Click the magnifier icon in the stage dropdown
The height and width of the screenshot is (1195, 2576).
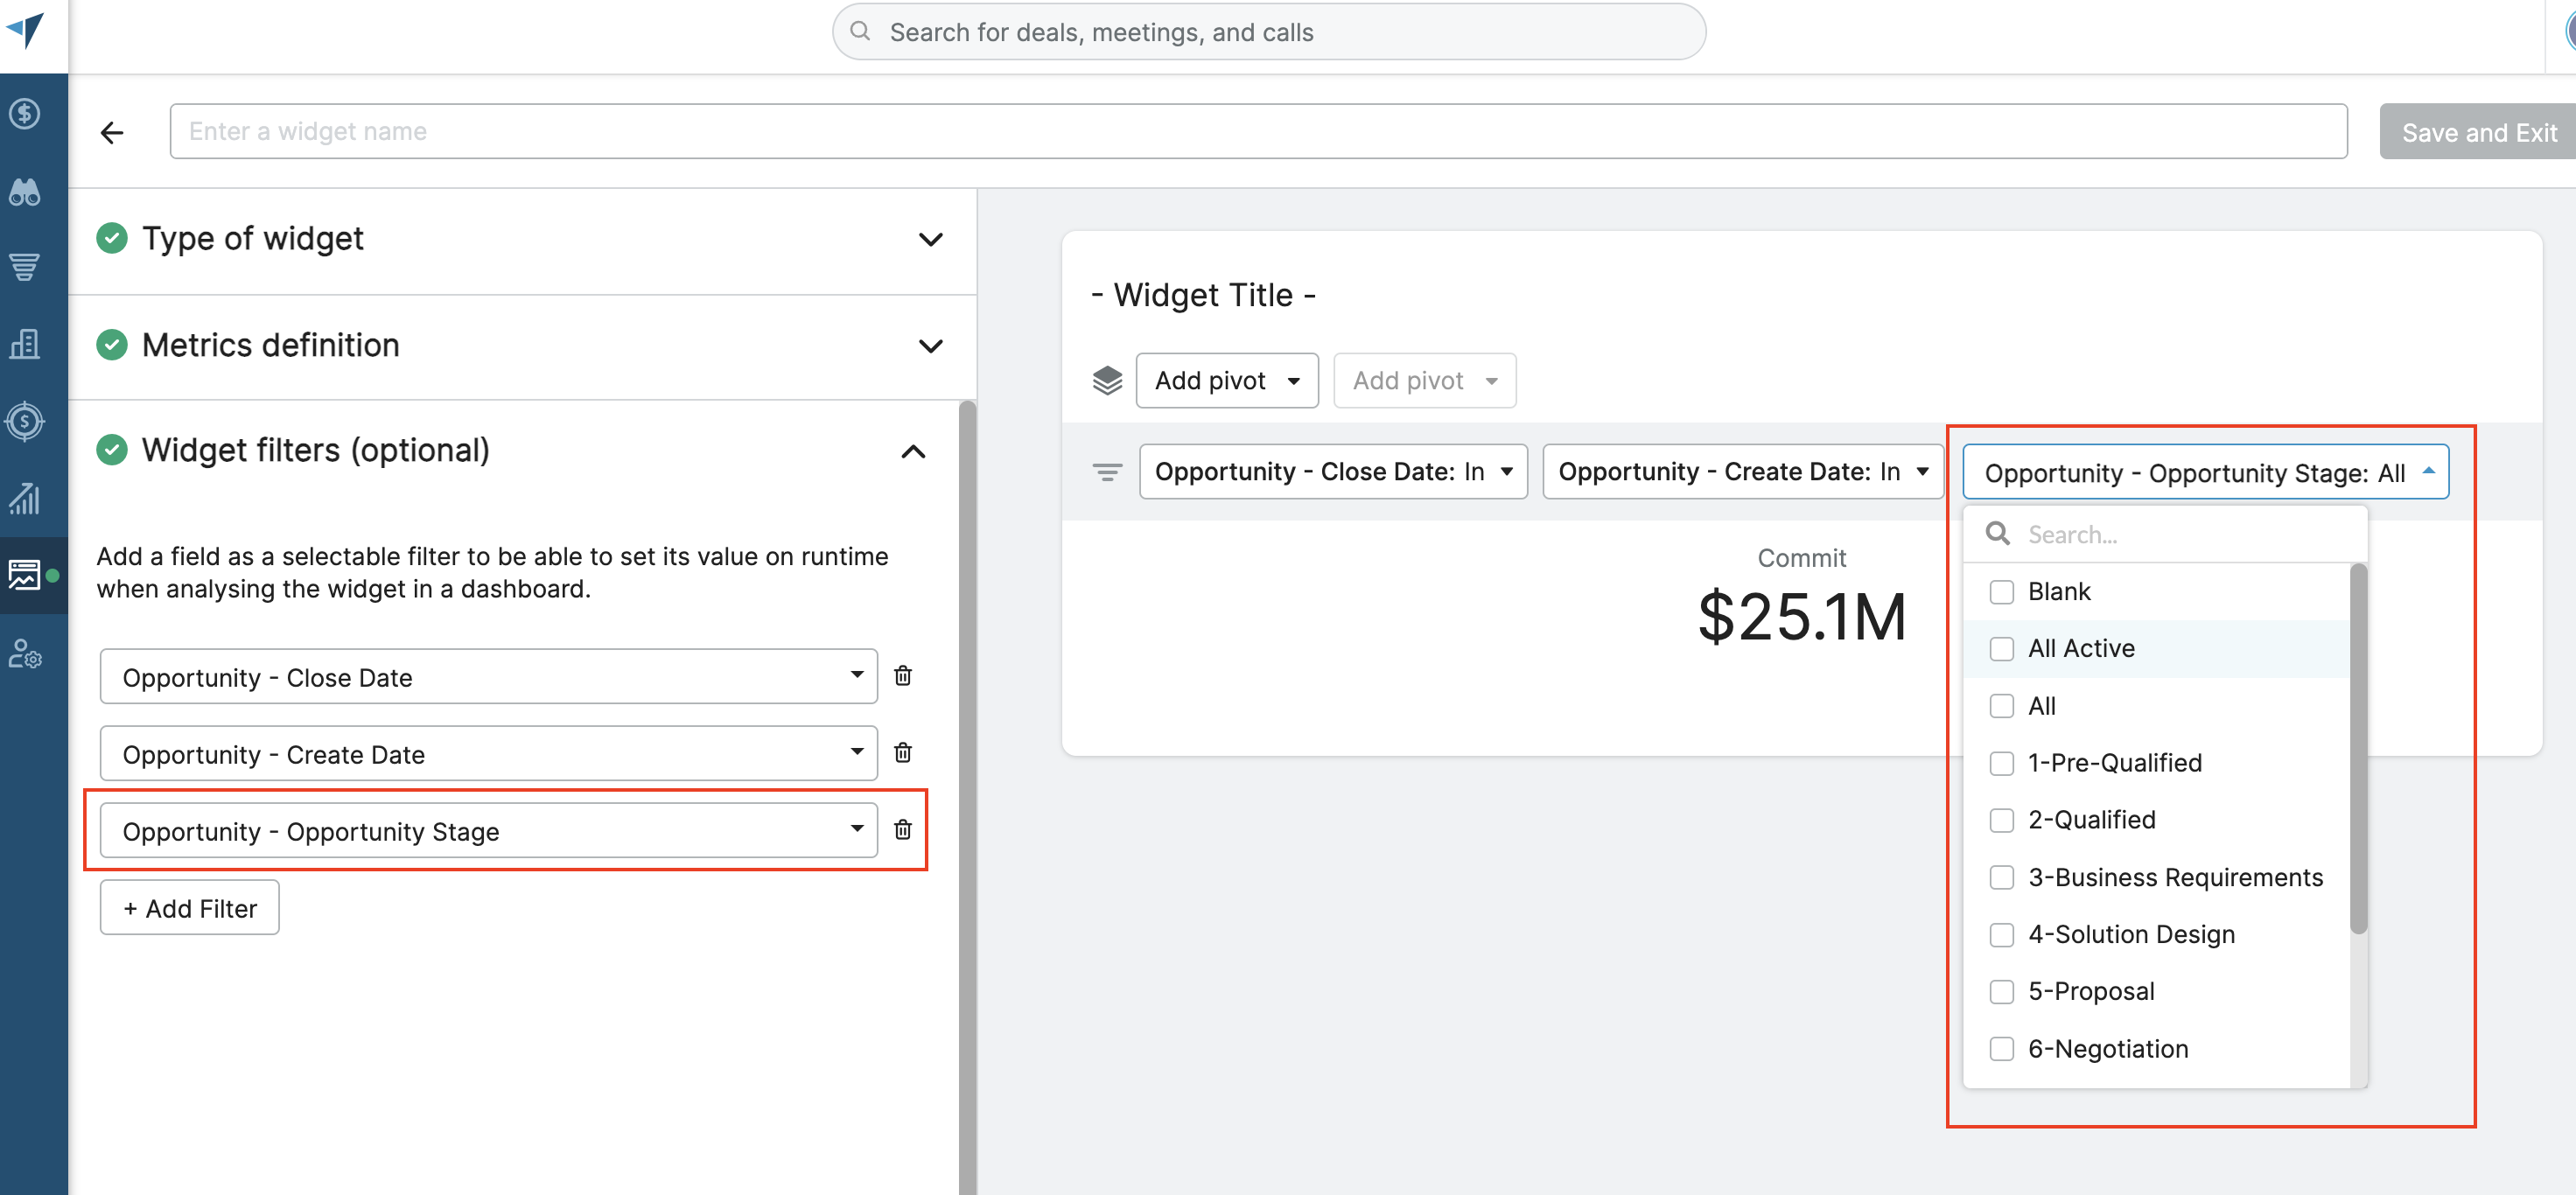pos(1998,534)
